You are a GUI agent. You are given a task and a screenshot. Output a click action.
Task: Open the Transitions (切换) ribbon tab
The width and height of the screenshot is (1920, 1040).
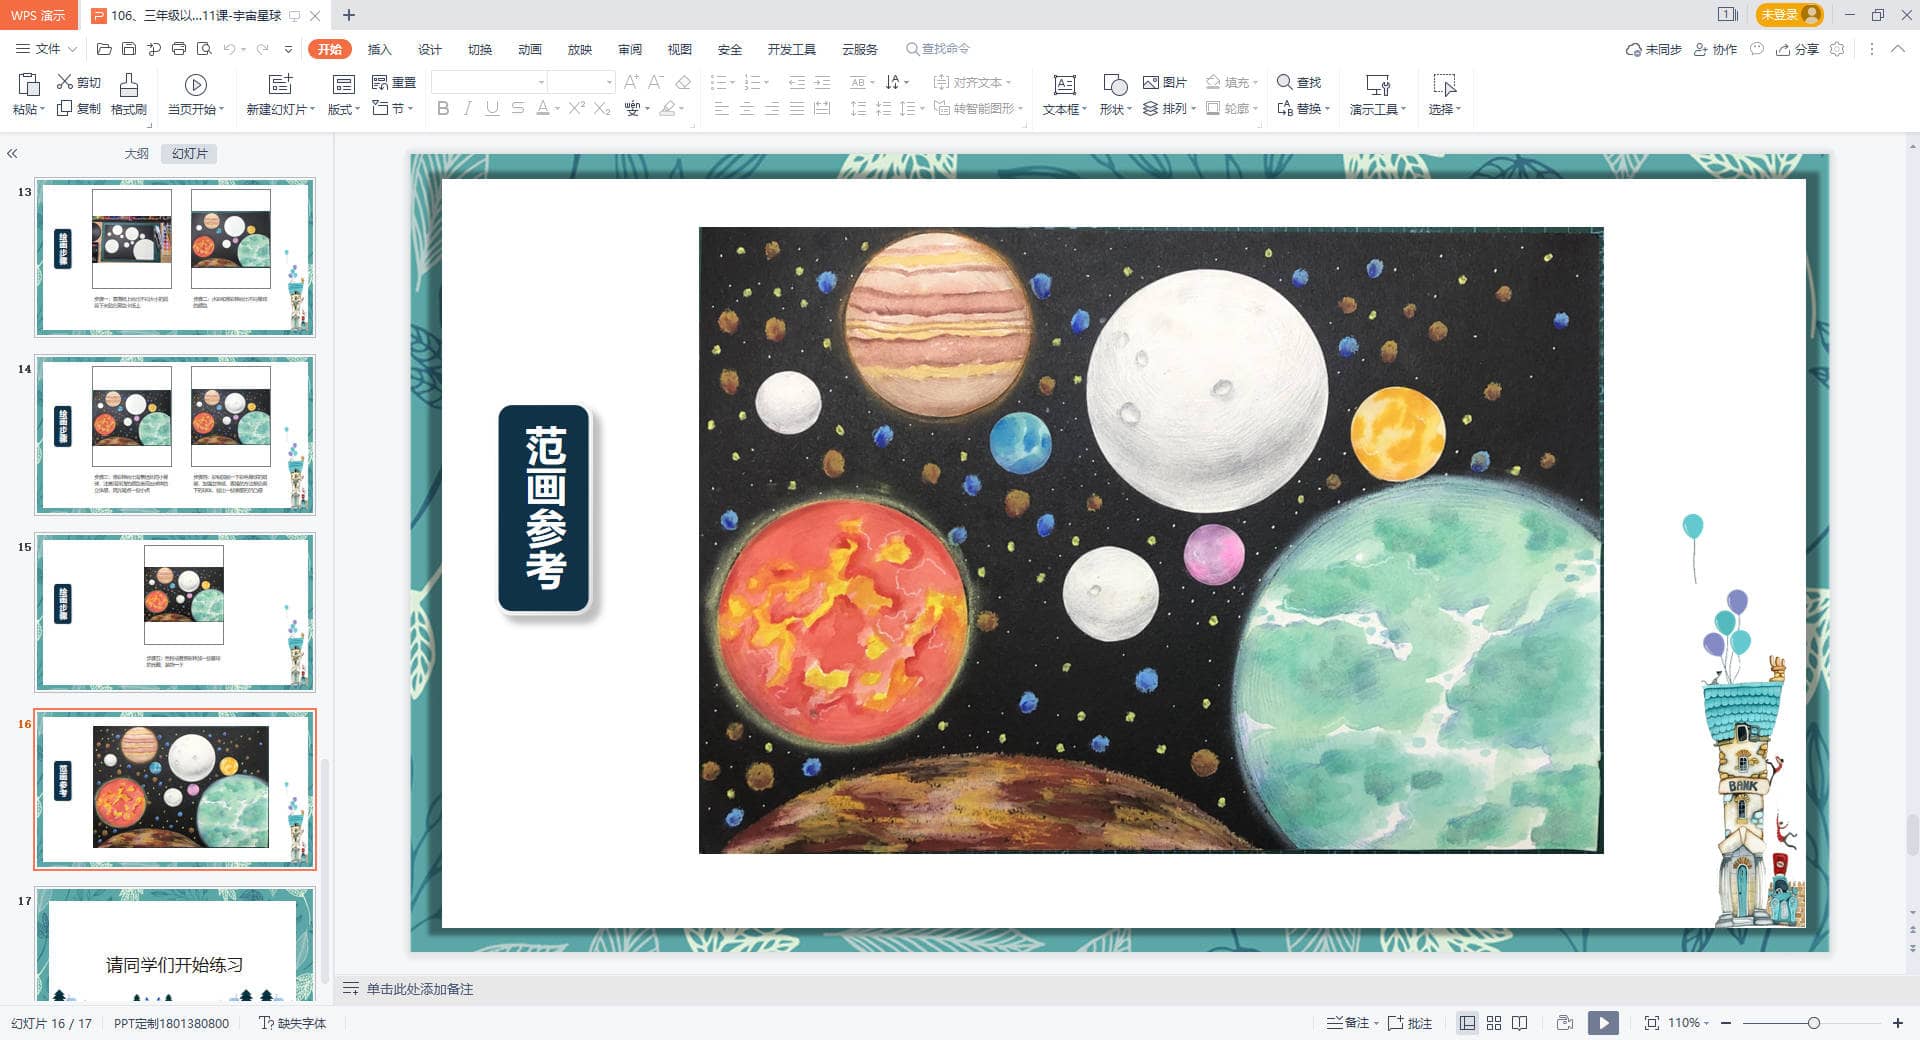pos(480,49)
